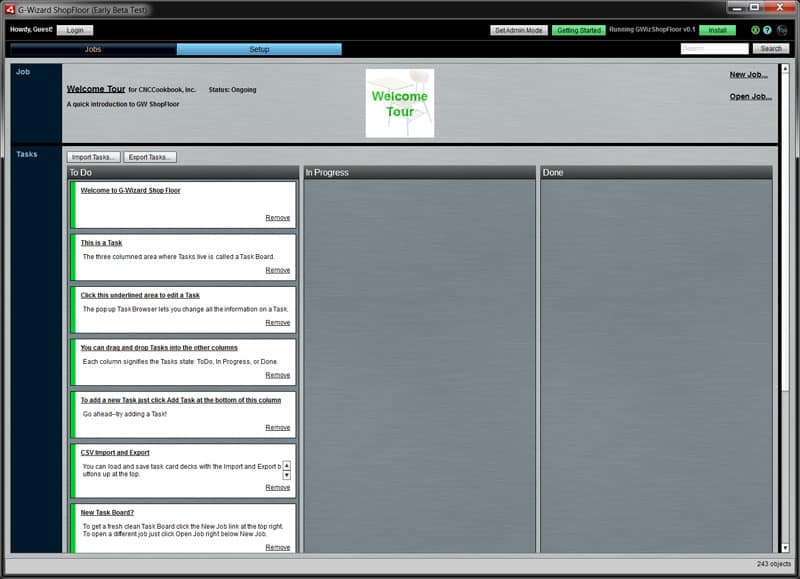Click the Login button
Viewport: 800px width, 579px height.
click(75, 30)
